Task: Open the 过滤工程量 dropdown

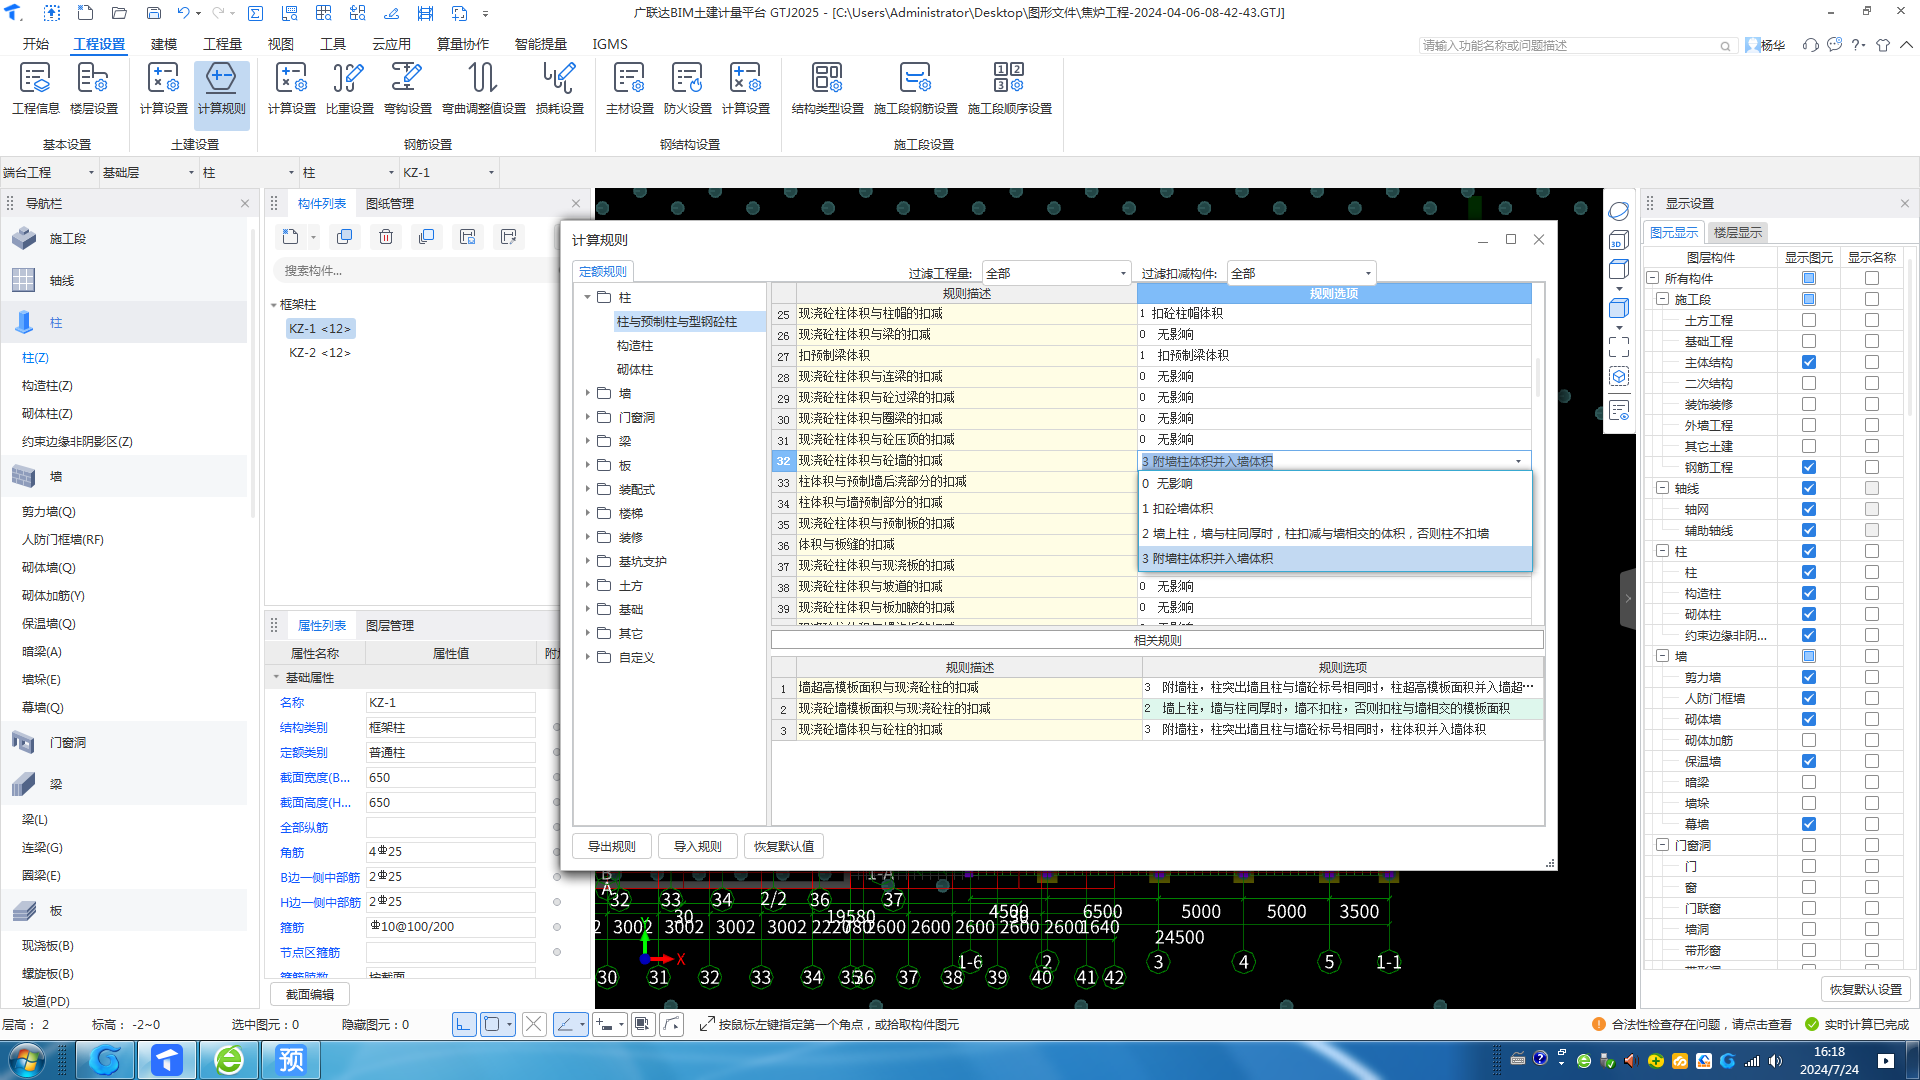Action: click(x=1056, y=273)
